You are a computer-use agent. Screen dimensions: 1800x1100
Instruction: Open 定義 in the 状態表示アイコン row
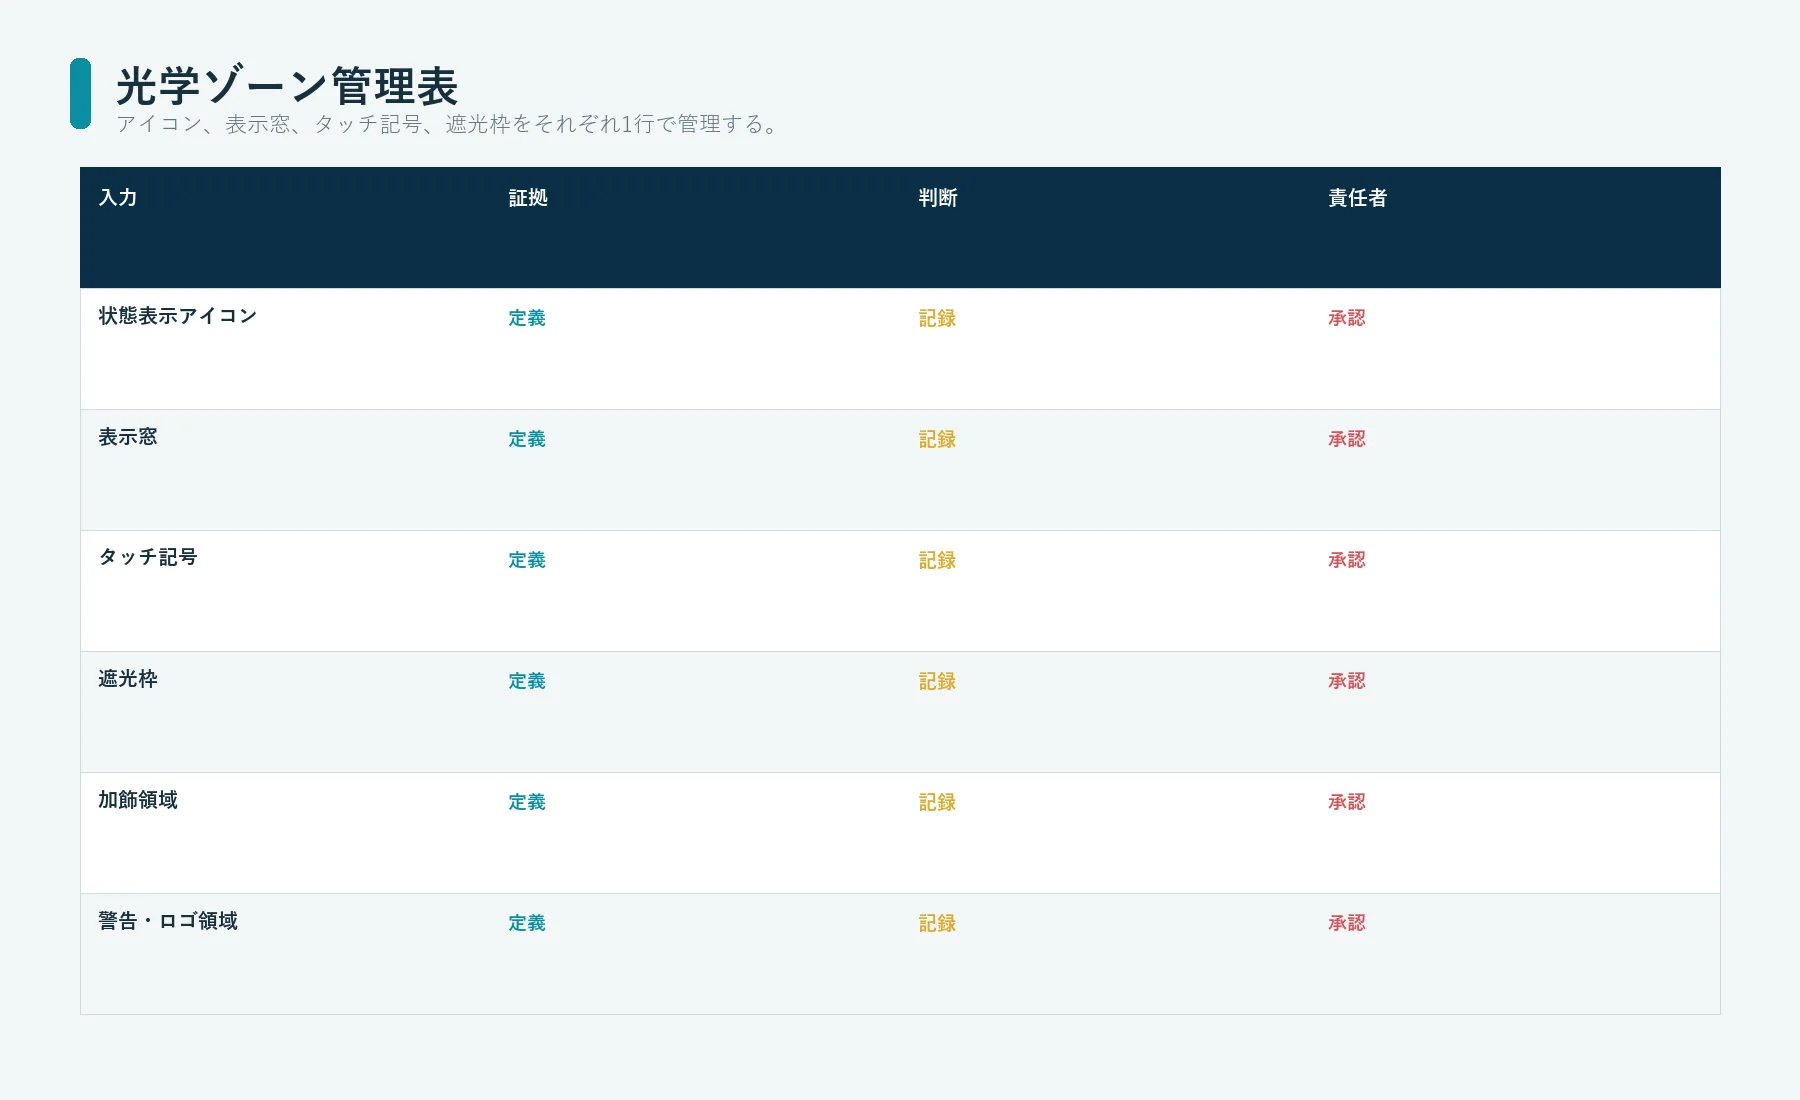[x=527, y=318]
